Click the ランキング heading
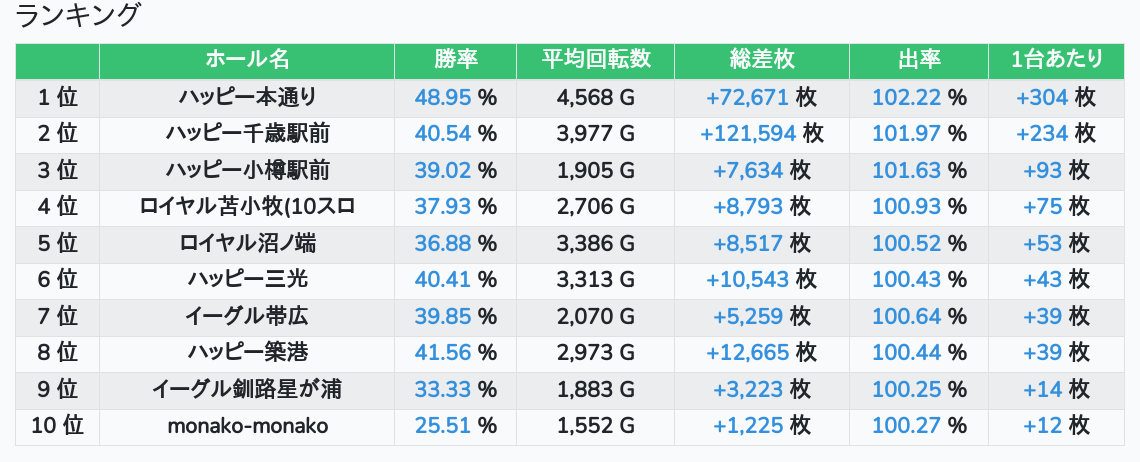 [x=79, y=16]
